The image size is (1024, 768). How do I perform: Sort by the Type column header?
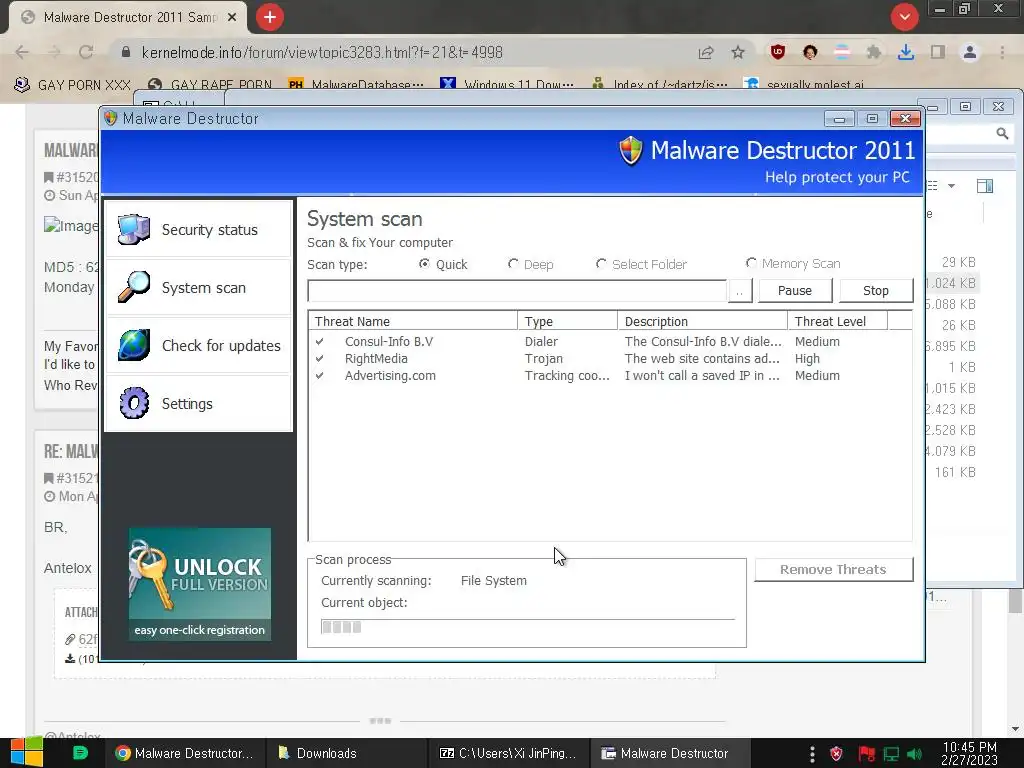pos(568,321)
